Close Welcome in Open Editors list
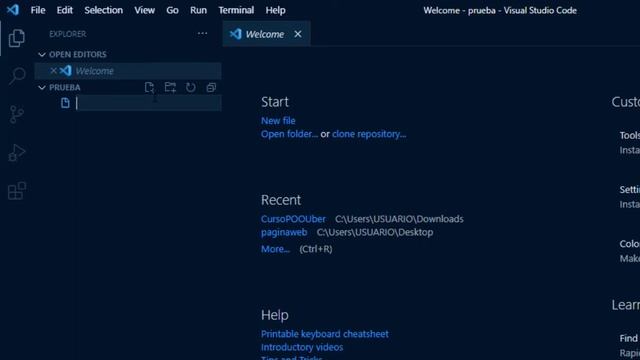Image resolution: width=640 pixels, height=360 pixels. (x=53, y=71)
